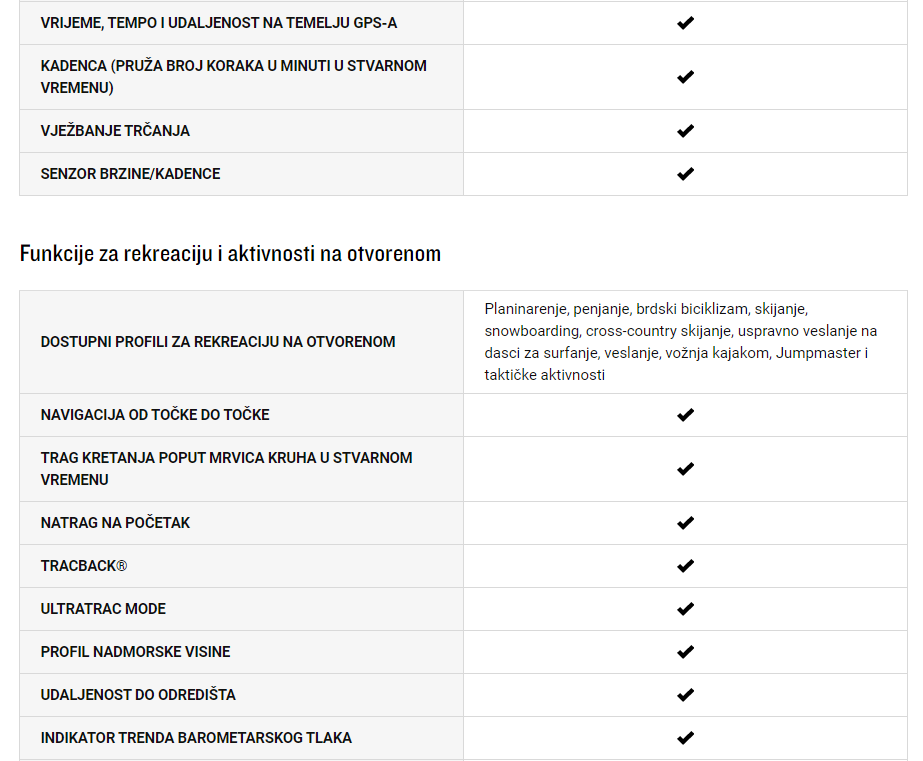Click checkmark for Trag kretanja poput mrvica kruha

(685, 469)
